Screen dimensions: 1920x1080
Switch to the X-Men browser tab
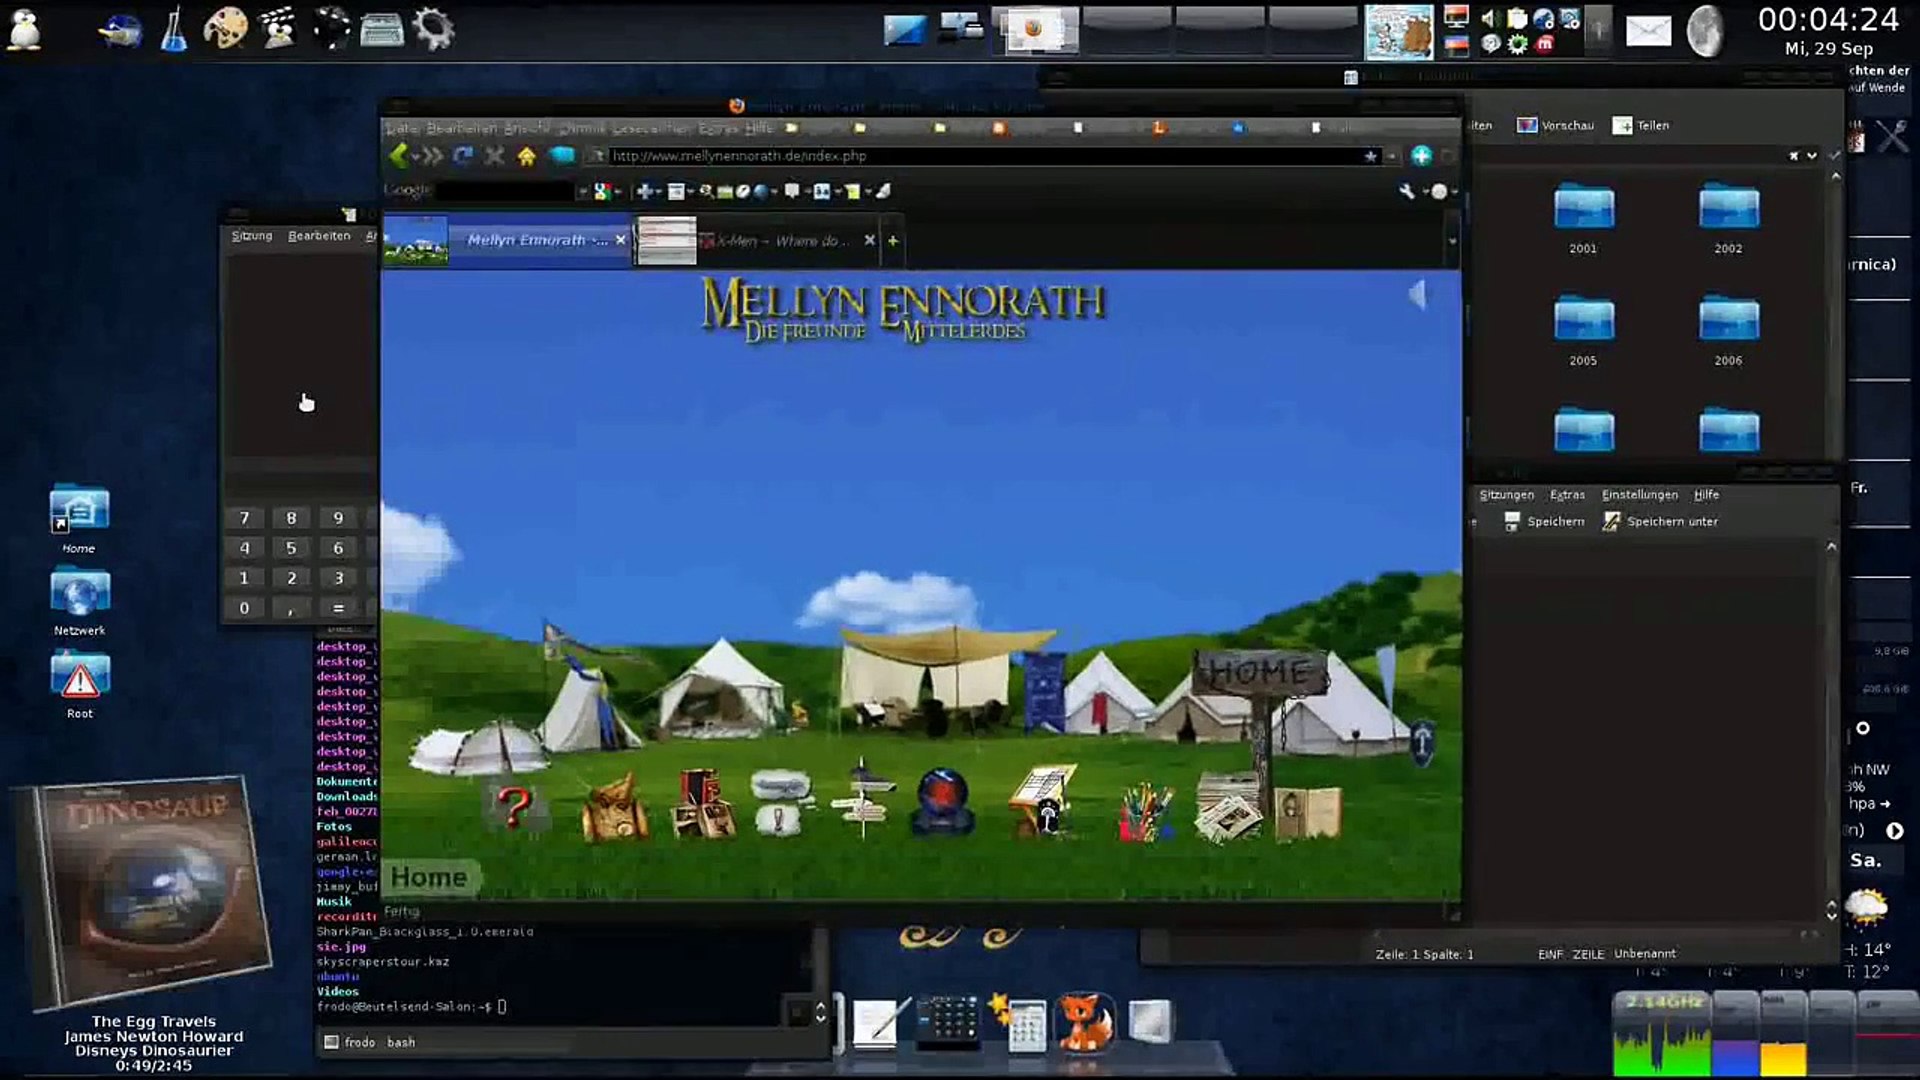pyautogui.click(x=780, y=241)
